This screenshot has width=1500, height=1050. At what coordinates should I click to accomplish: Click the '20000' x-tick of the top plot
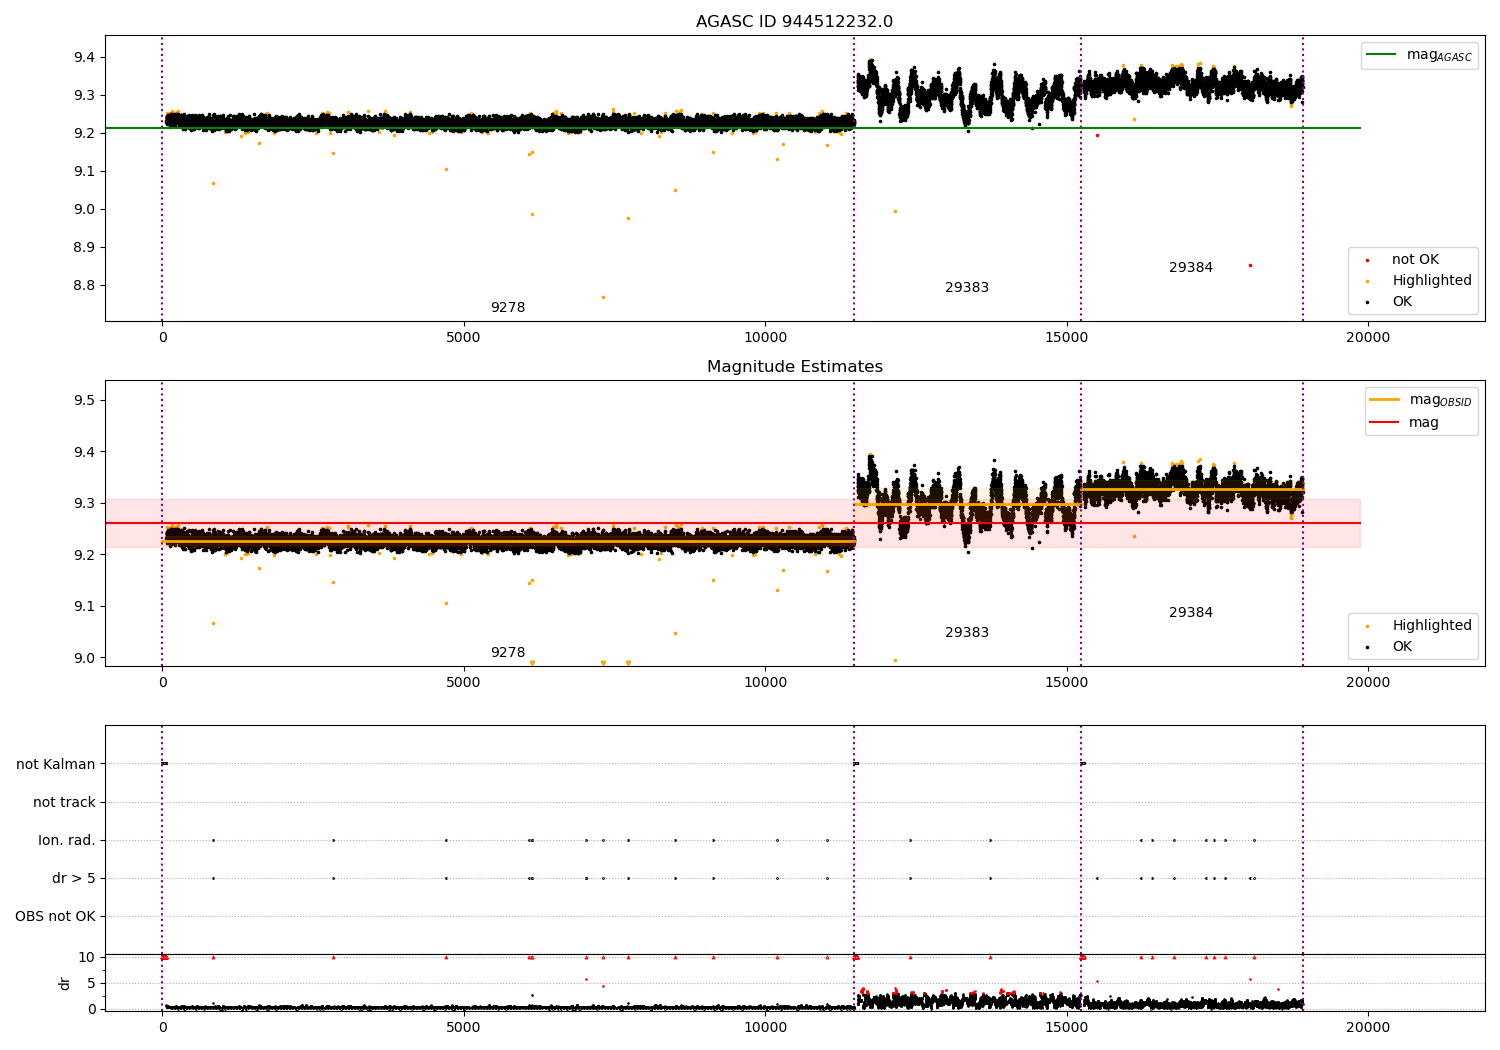click(1367, 338)
